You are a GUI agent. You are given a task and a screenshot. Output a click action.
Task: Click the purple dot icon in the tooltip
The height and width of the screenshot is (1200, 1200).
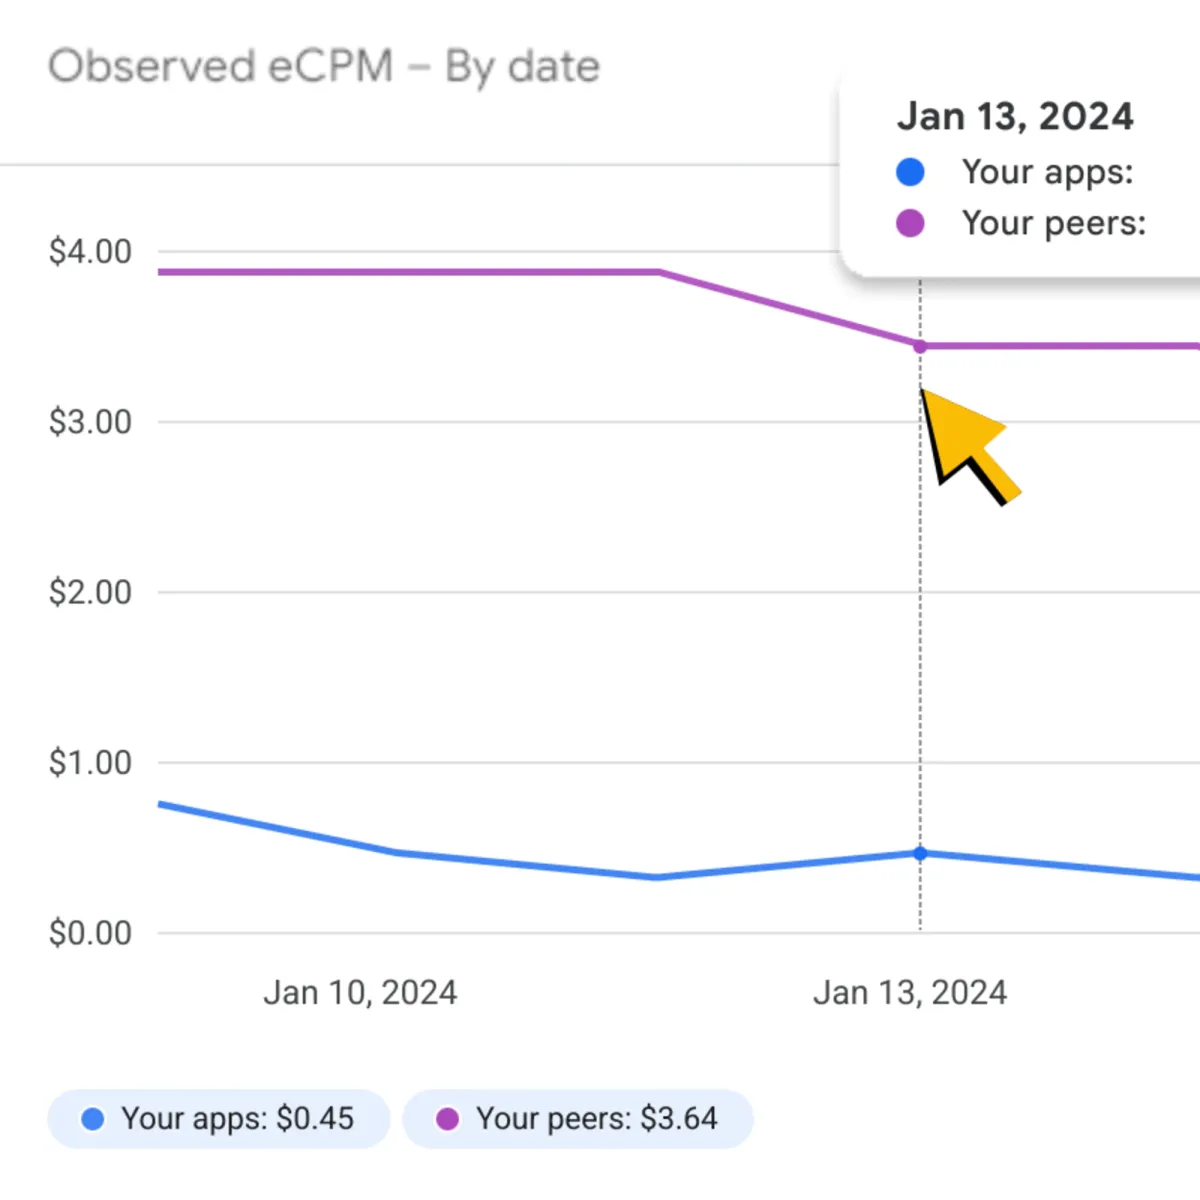click(910, 223)
